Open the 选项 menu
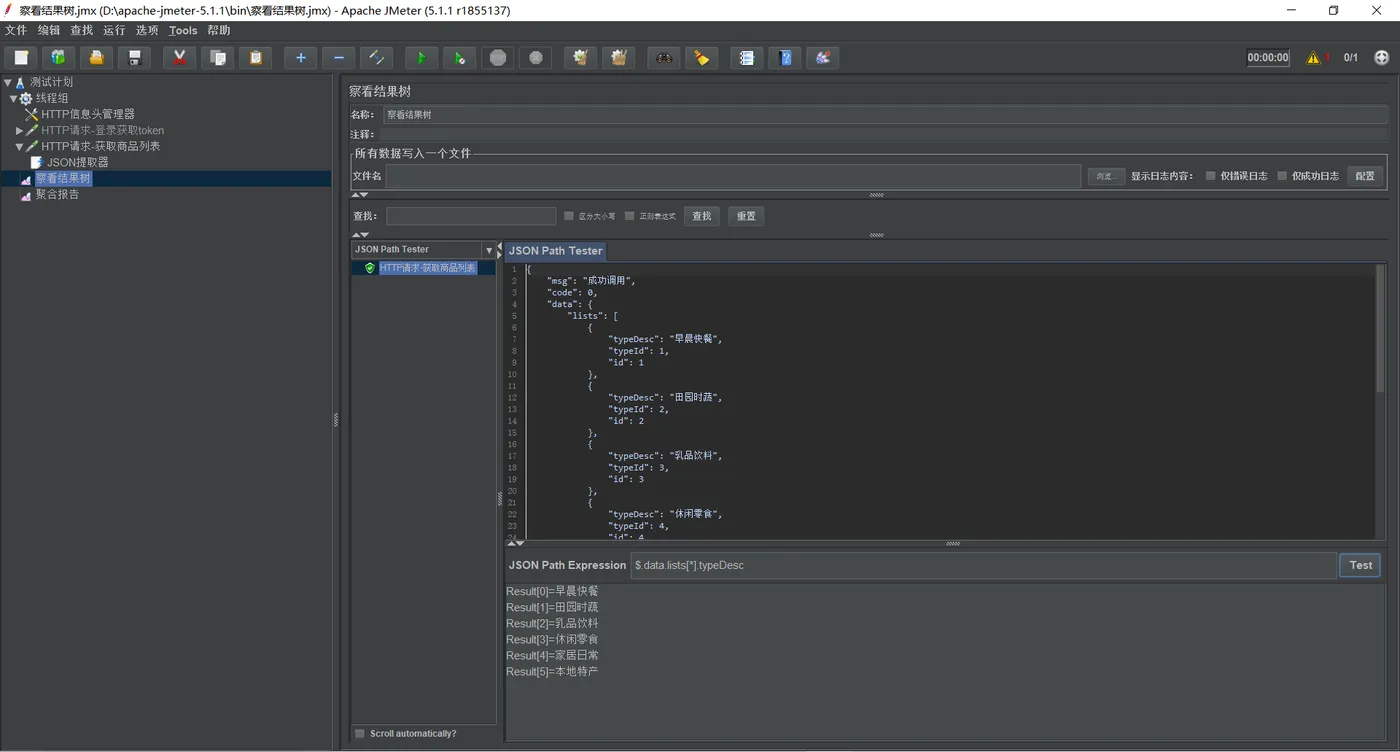Viewport: 1400px width, 752px height. pos(148,31)
